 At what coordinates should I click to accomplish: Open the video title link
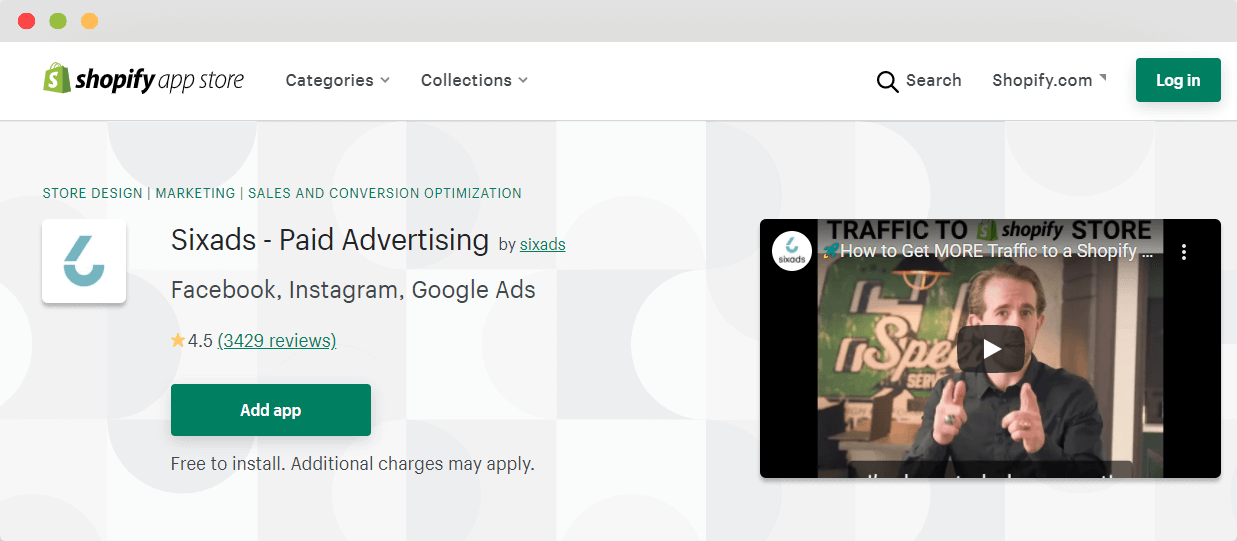[990, 251]
